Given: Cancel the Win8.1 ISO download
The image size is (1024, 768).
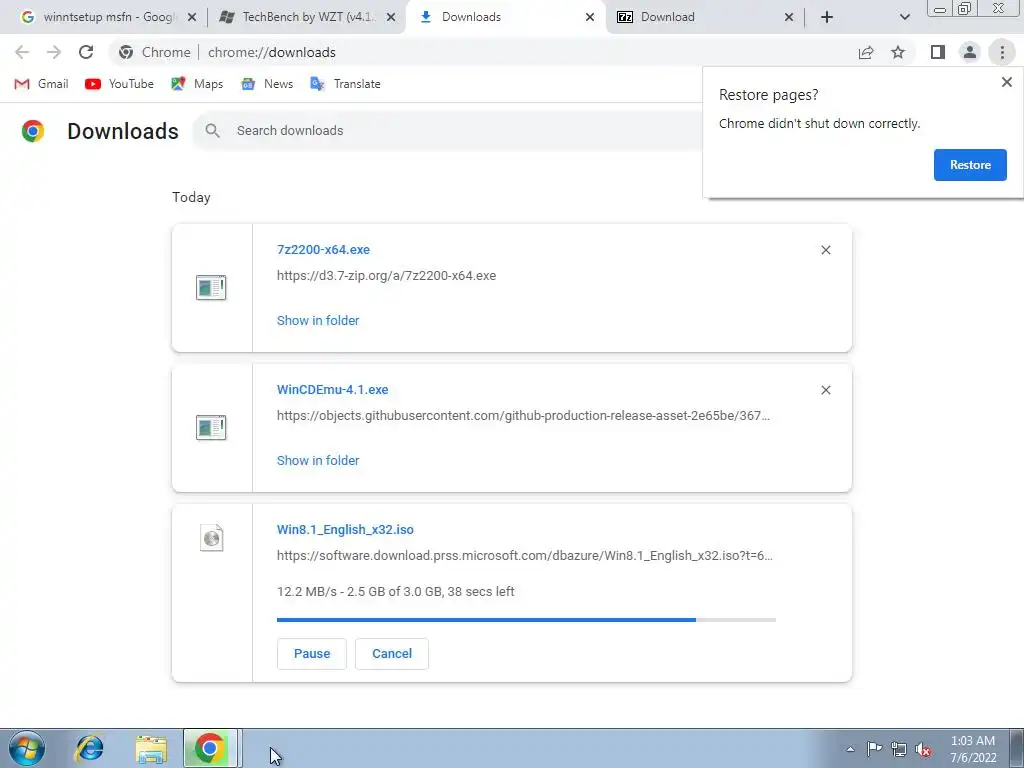Looking at the screenshot, I should tap(392, 654).
